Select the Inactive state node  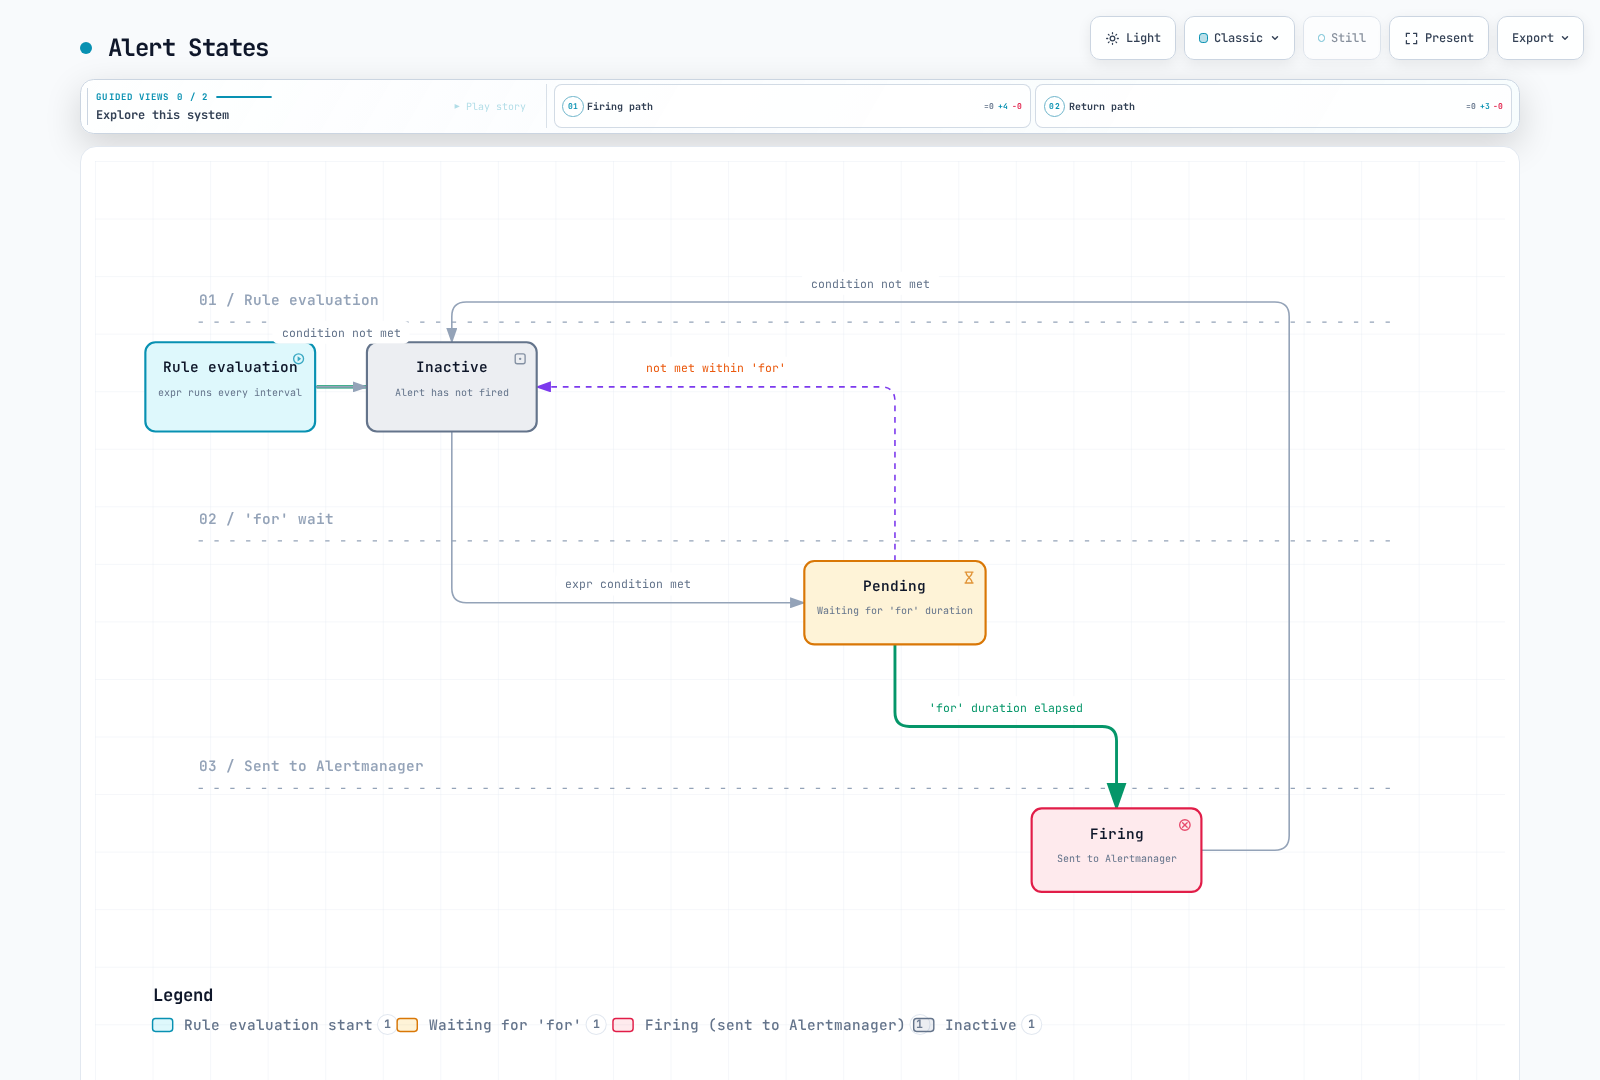click(x=452, y=387)
